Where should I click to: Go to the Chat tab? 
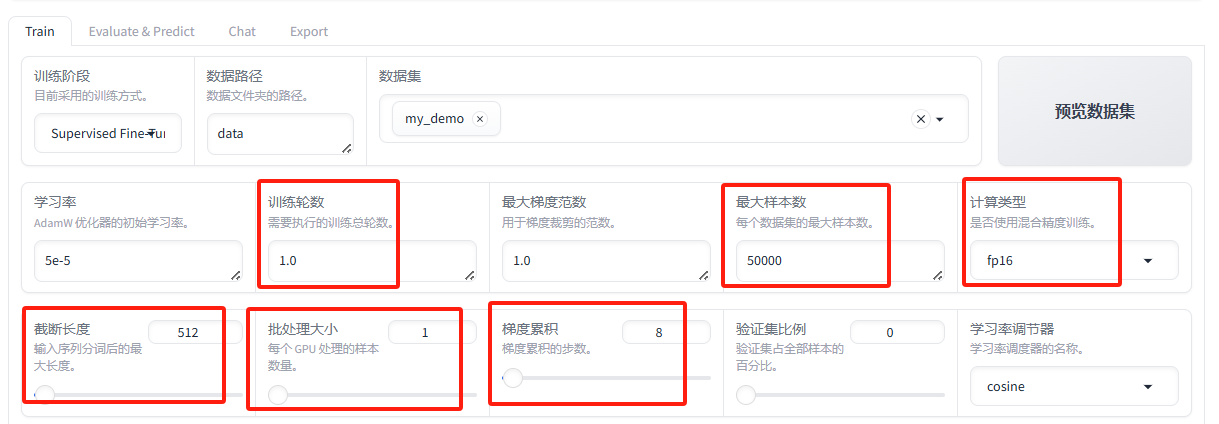tap(242, 31)
